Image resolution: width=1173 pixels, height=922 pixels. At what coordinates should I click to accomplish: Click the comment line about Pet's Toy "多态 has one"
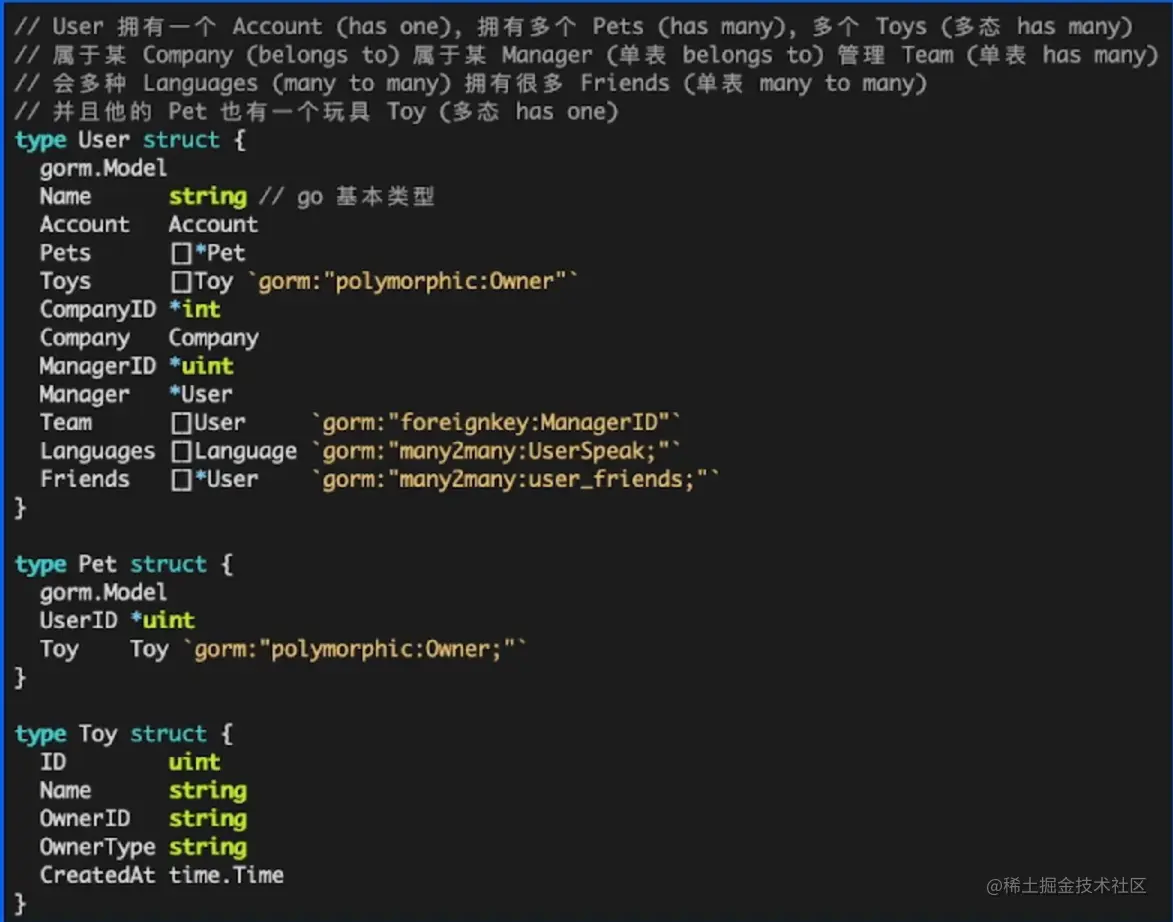(x=316, y=112)
